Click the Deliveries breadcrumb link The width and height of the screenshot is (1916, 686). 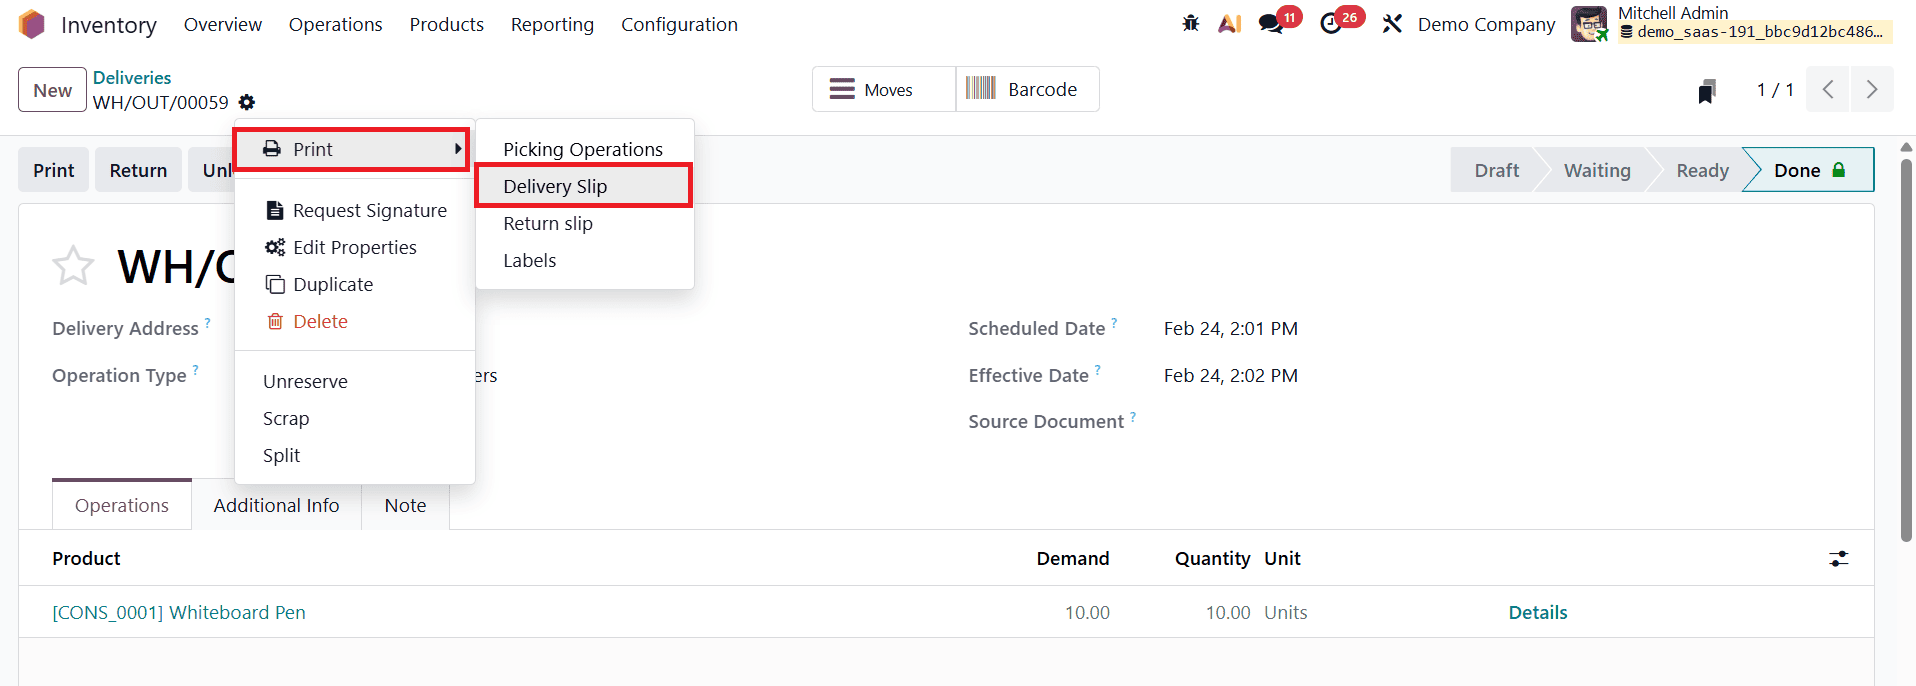pyautogui.click(x=132, y=77)
